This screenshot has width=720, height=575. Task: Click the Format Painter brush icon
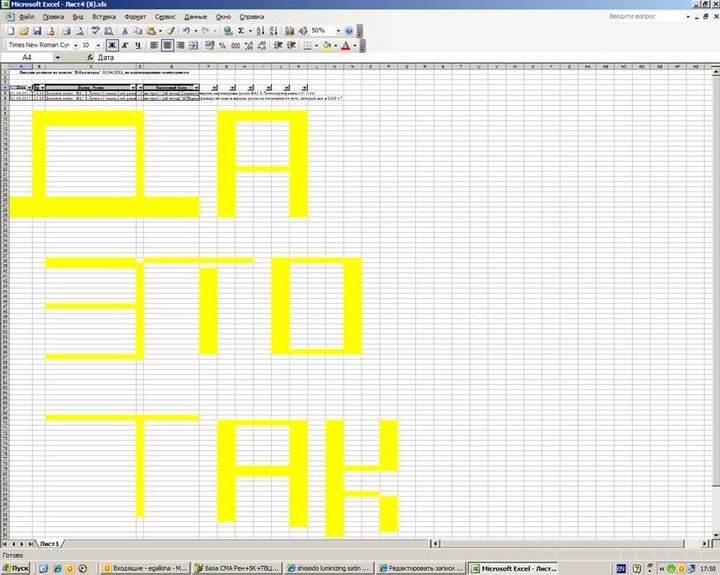point(171,31)
